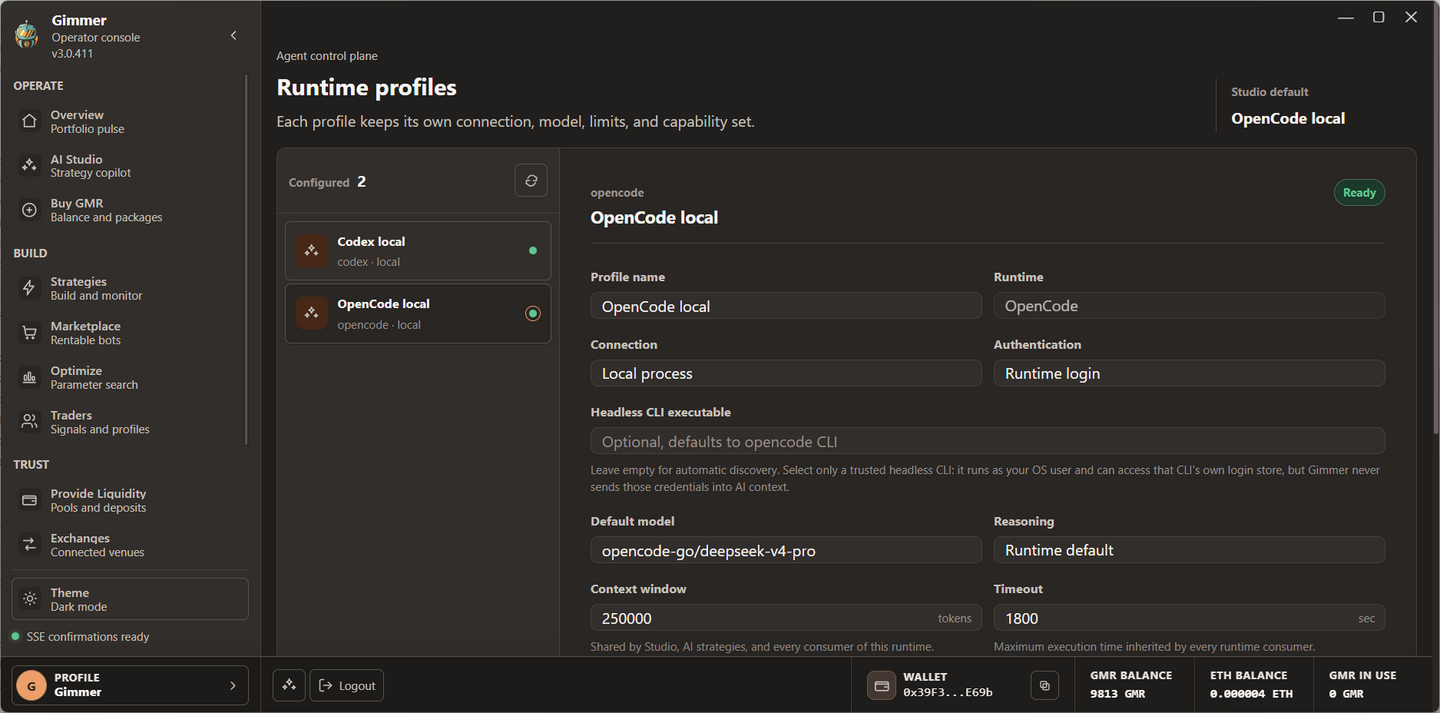Click the Overview home icon
Screen dimensions: 1440x713
[30, 122]
